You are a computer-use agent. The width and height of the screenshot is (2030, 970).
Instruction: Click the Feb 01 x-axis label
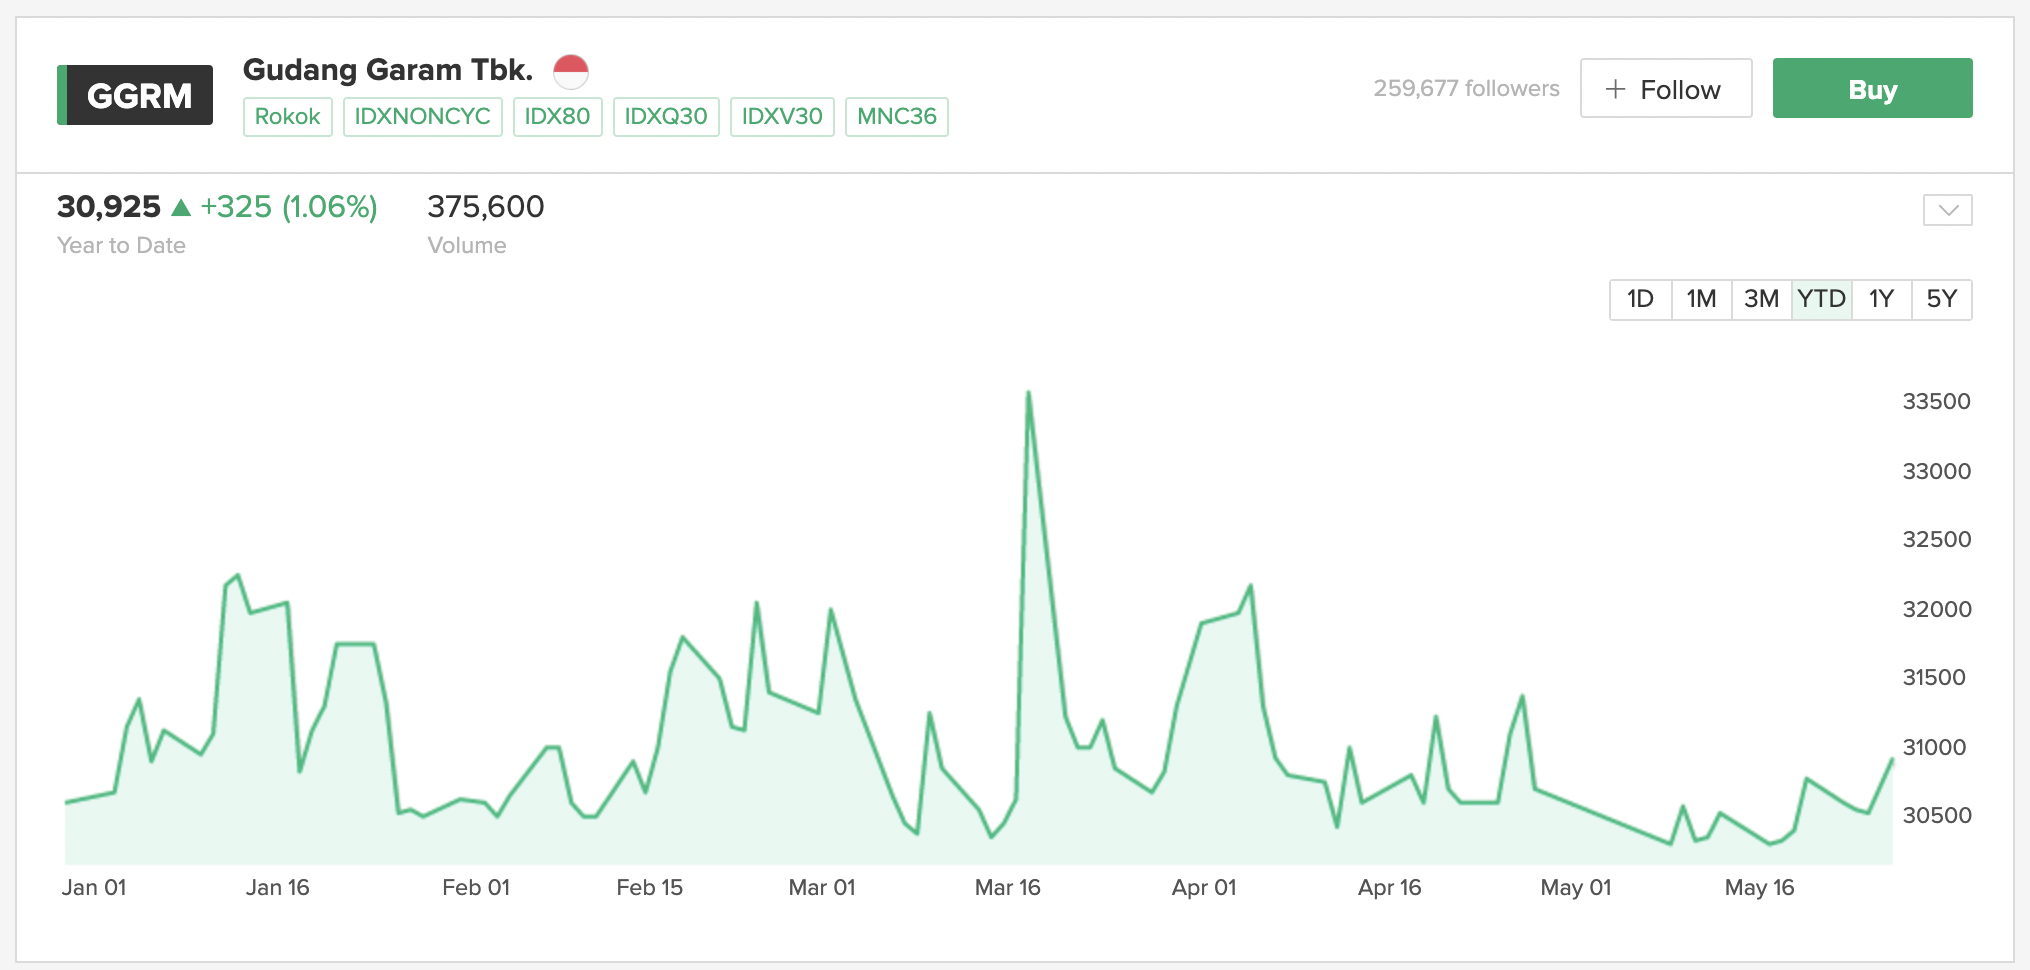pyautogui.click(x=476, y=888)
